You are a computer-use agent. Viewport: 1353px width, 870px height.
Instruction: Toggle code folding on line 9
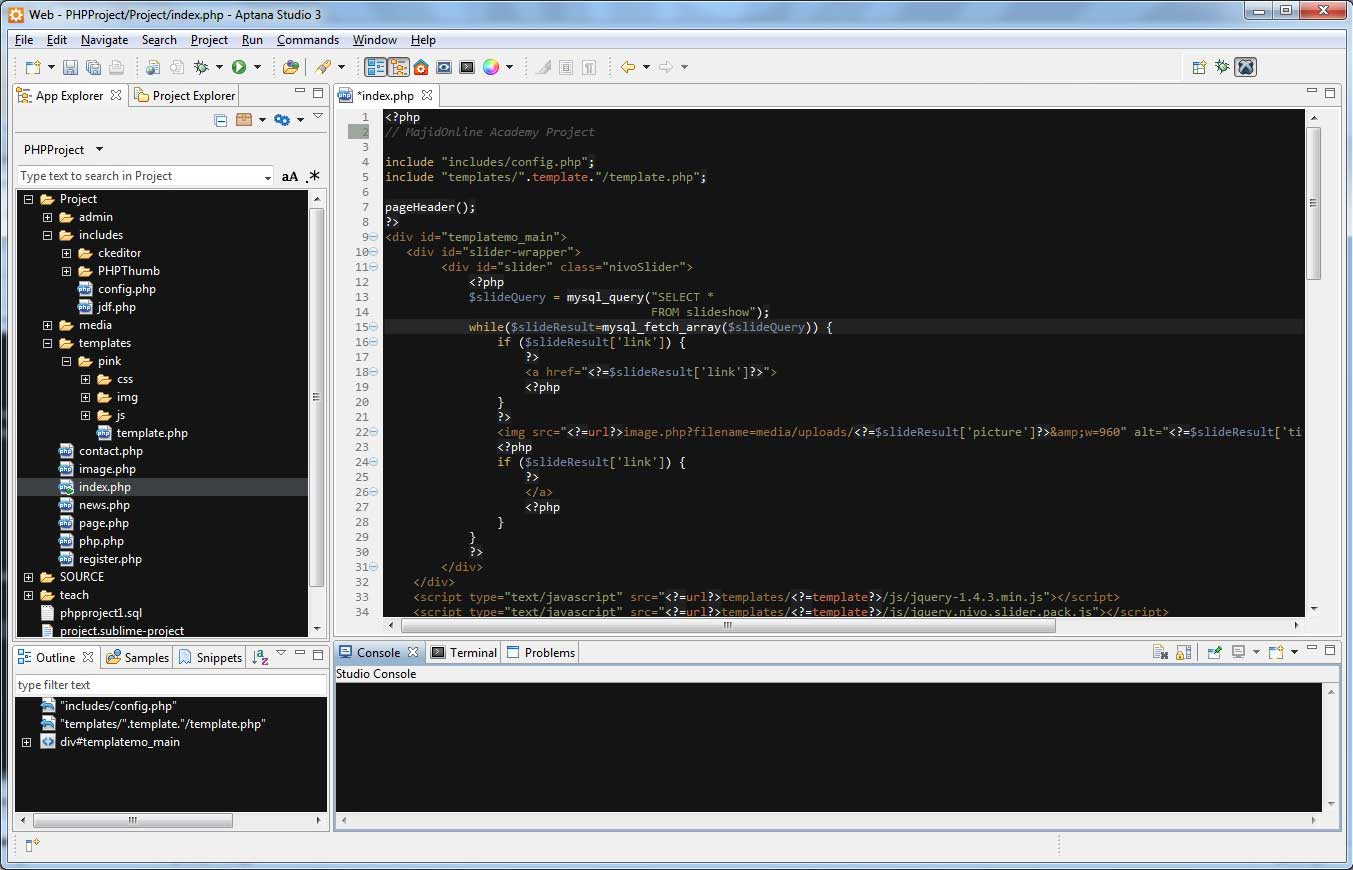coord(373,237)
